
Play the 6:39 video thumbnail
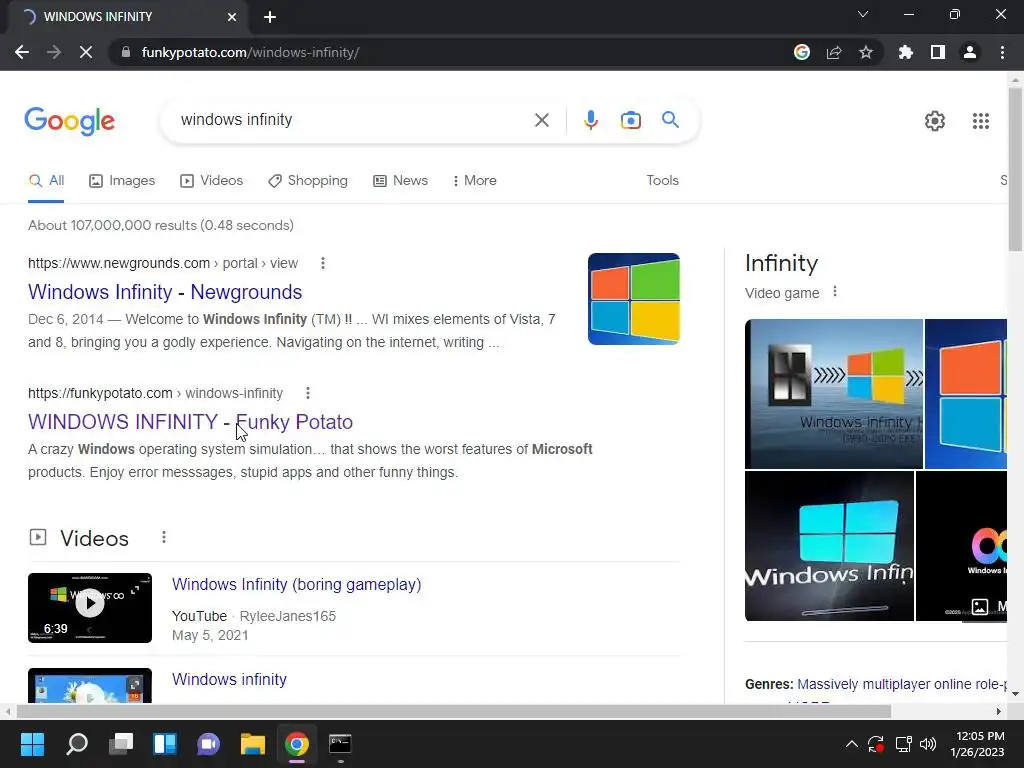pos(90,608)
